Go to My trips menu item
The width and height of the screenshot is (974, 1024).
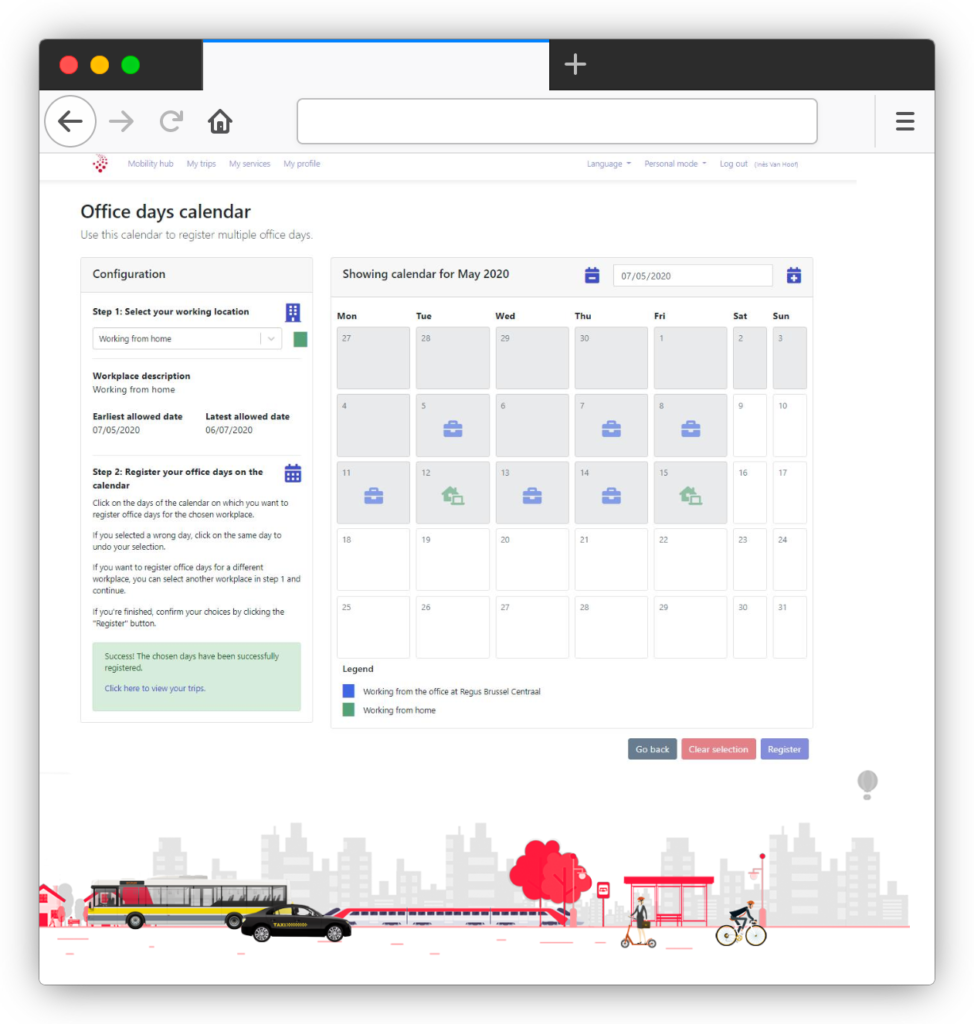click(200, 164)
